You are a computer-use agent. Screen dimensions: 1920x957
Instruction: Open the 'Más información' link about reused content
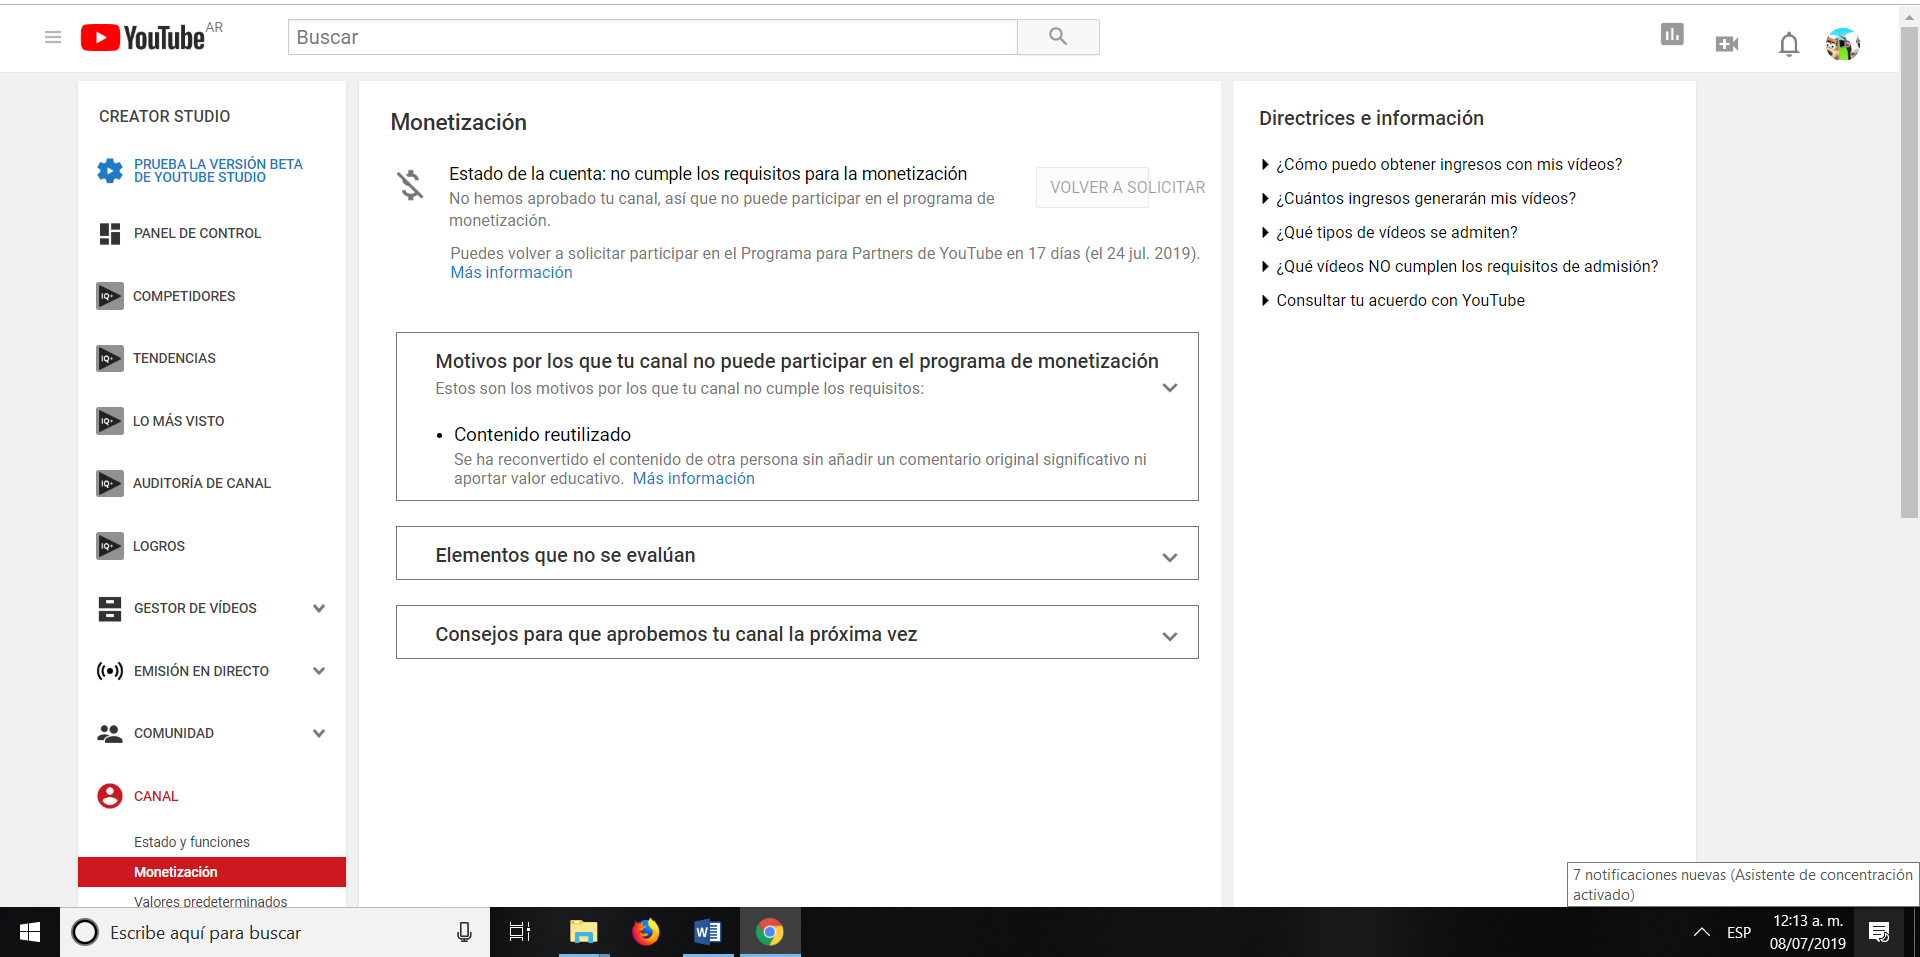(x=693, y=478)
